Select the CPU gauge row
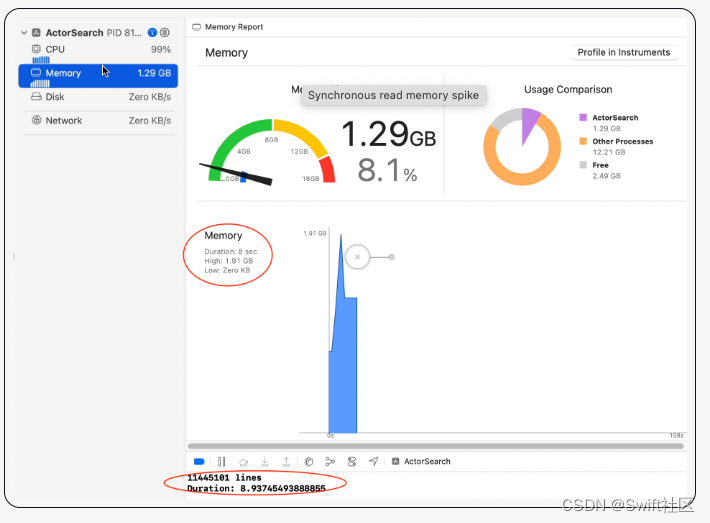Image resolution: width=710 pixels, height=523 pixels. [98, 52]
